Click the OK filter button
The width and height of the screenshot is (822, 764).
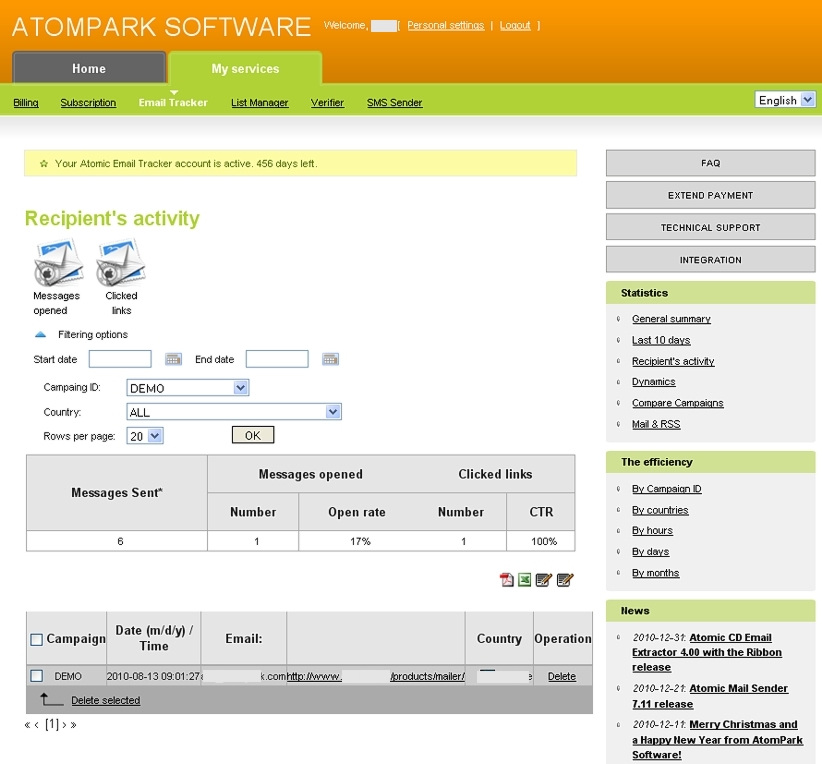tap(253, 435)
